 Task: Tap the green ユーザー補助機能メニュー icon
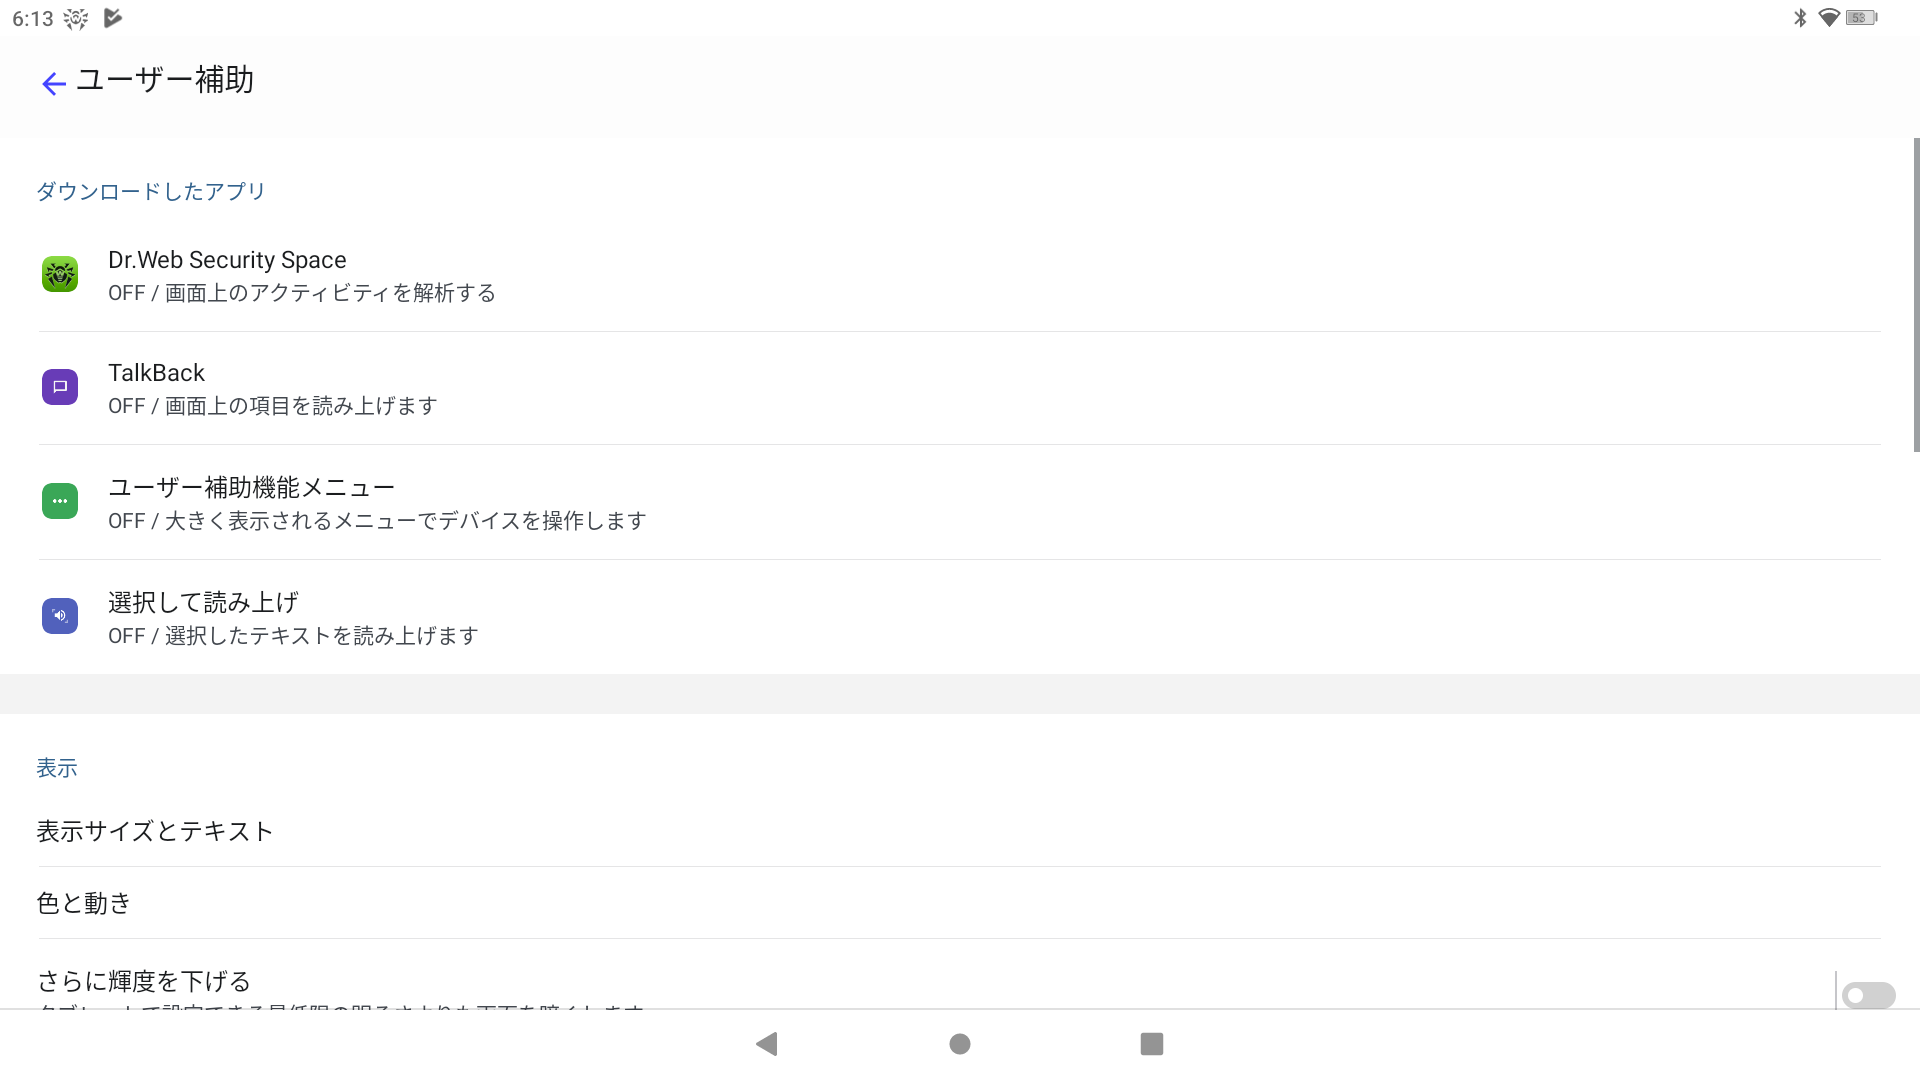(60, 501)
